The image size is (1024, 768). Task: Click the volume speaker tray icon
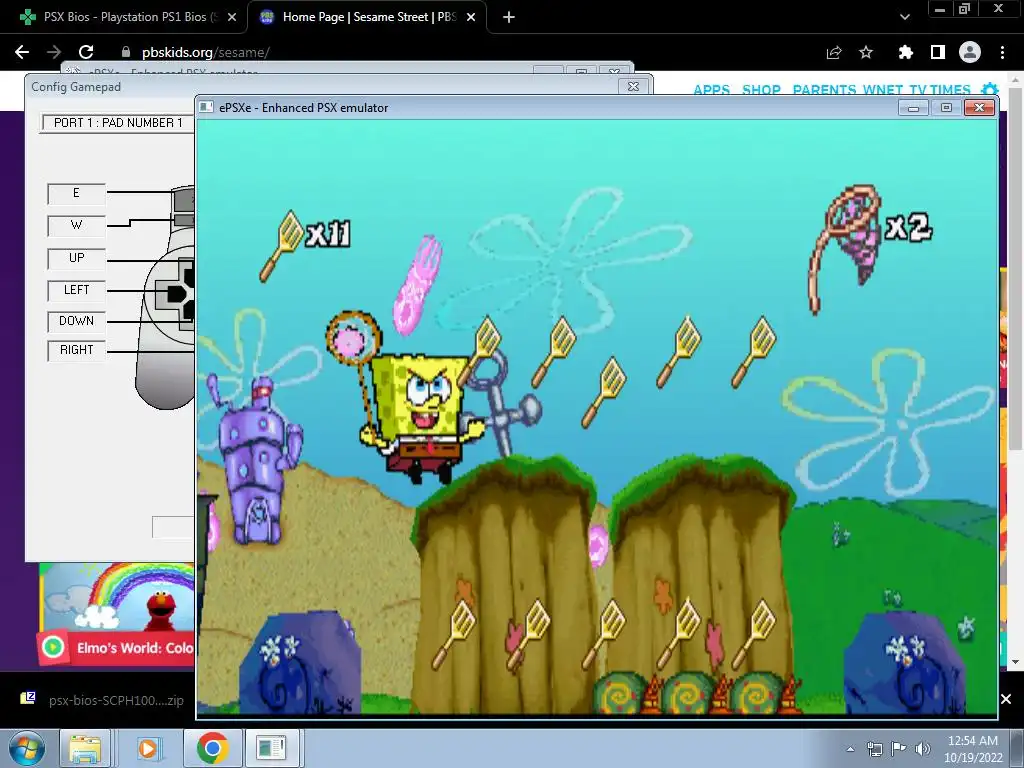coord(923,749)
